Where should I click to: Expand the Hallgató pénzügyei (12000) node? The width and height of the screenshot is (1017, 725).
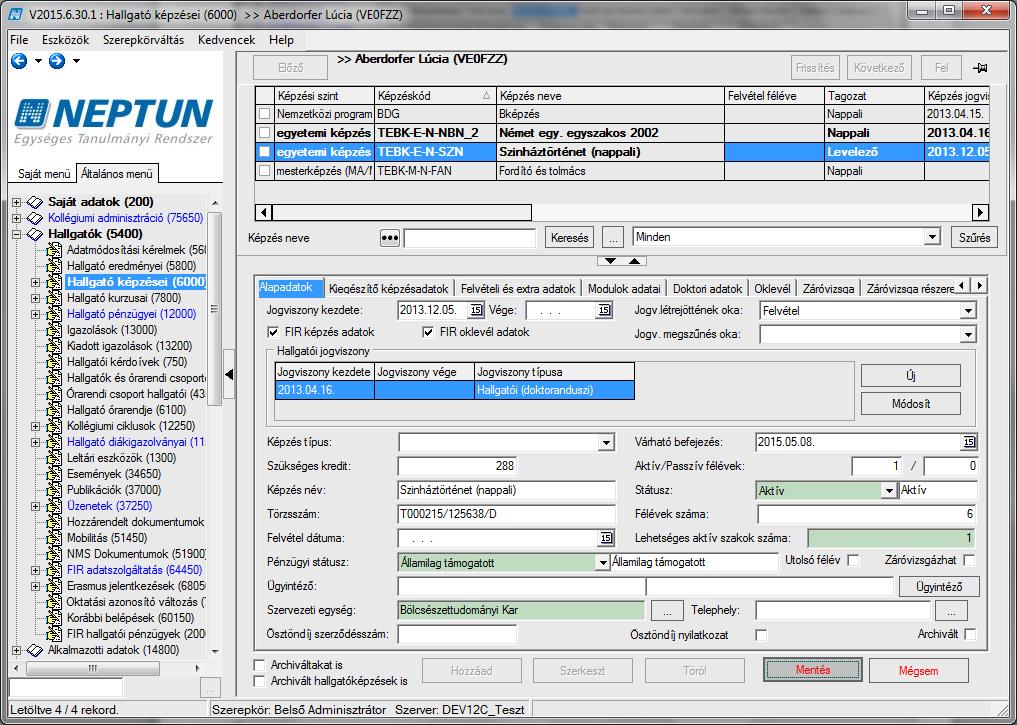pyautogui.click(x=36, y=315)
